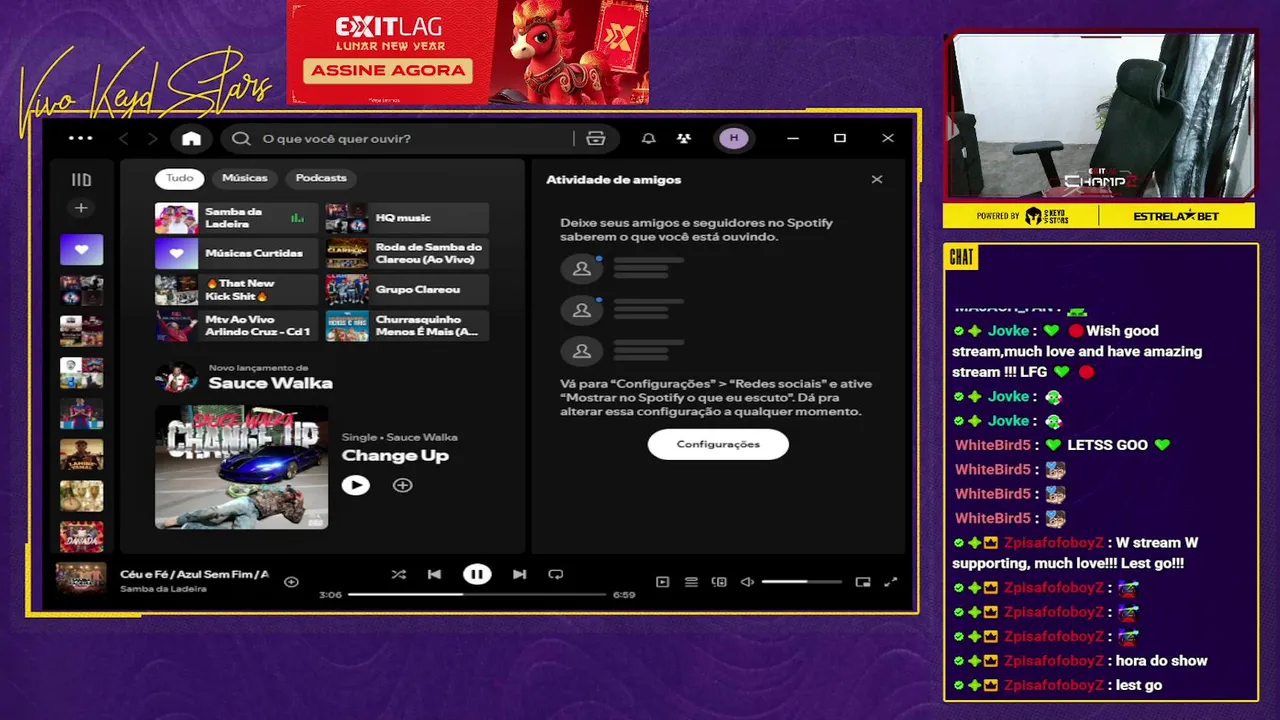Toggle repeat mode
1280x720 pixels.
(x=556, y=574)
